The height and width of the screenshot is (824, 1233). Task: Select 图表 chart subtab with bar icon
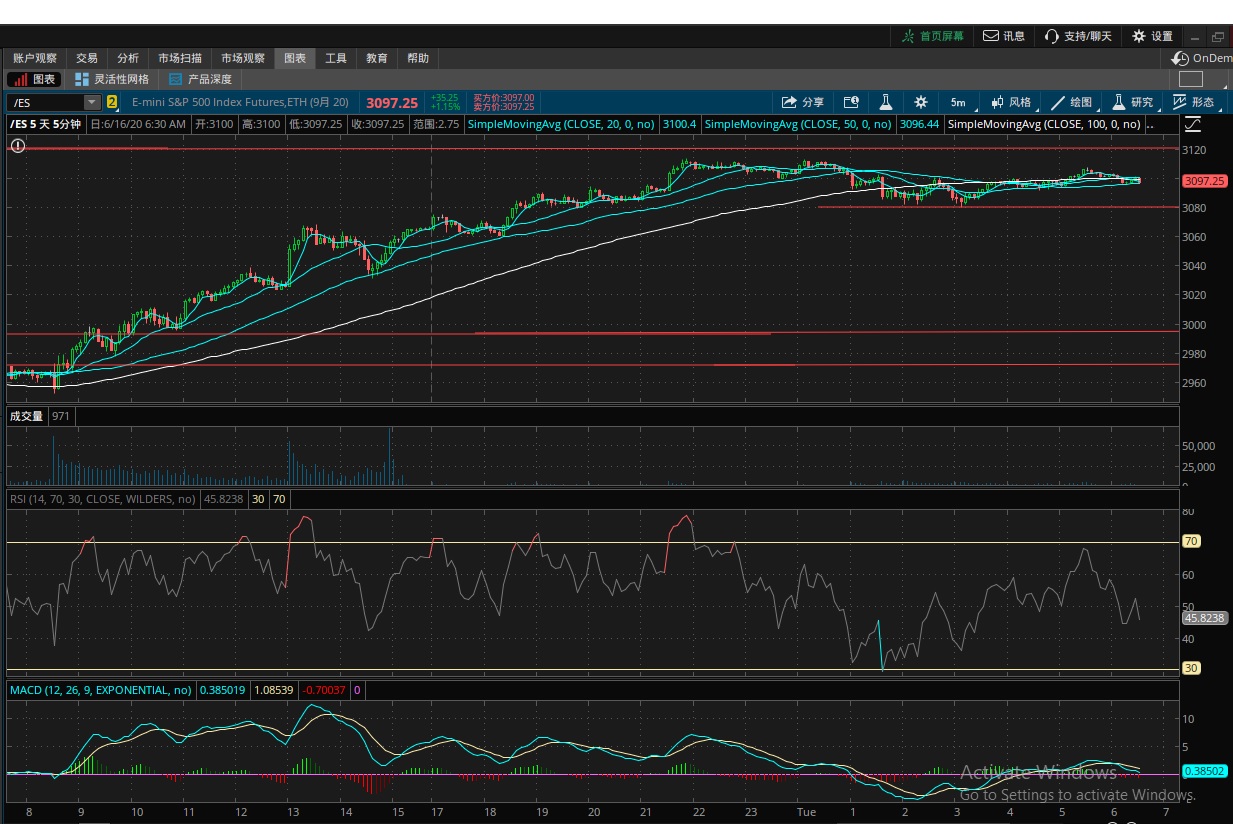(36, 79)
